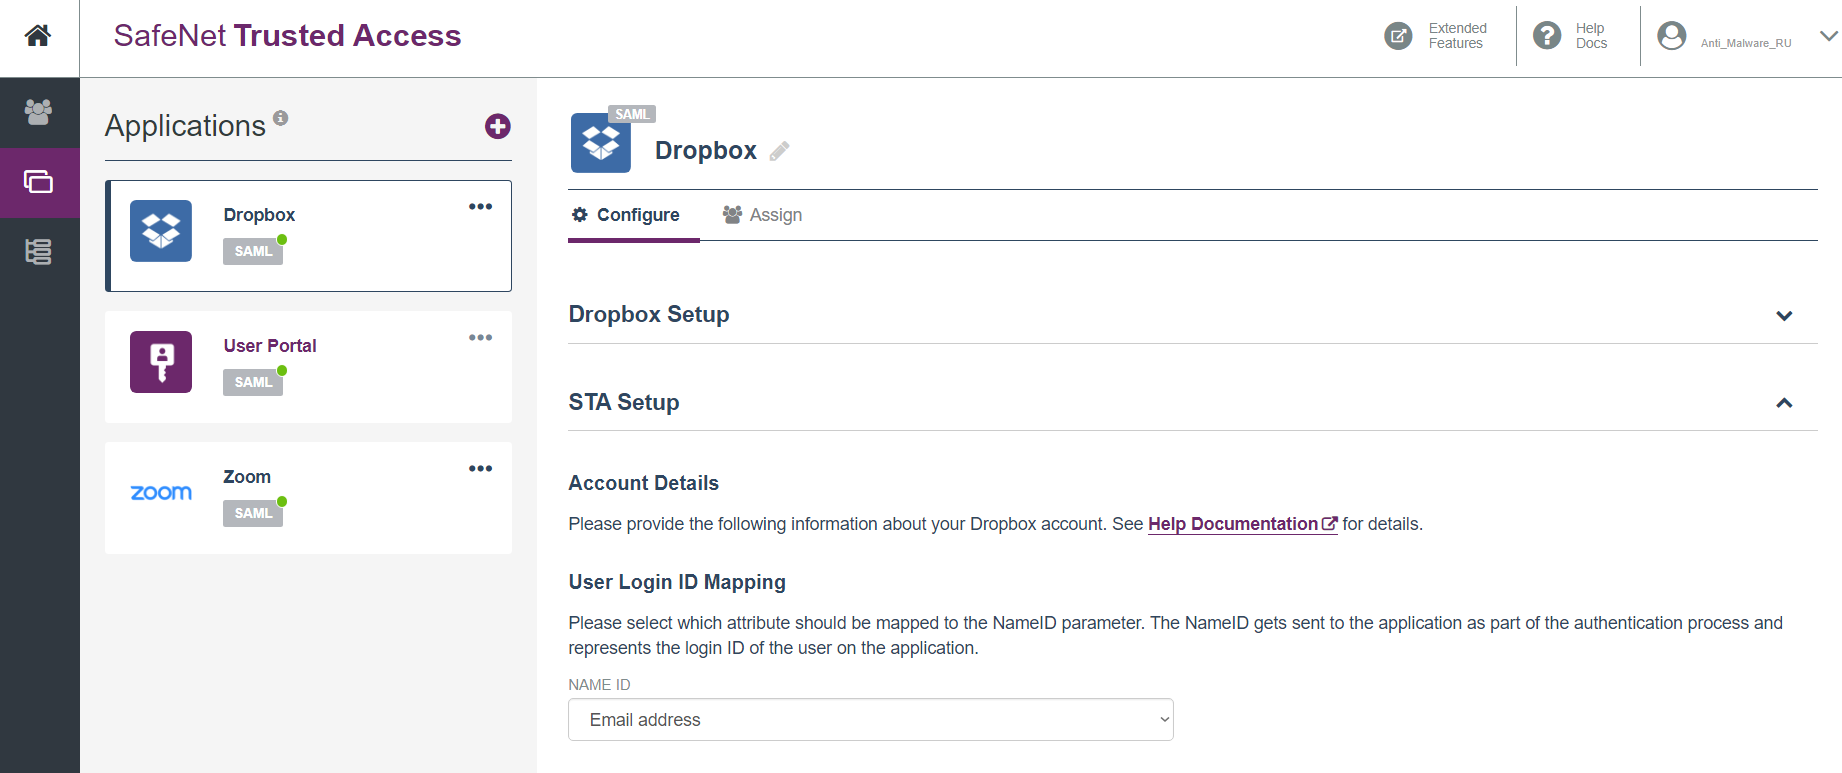Select the Zoom application name
This screenshot has width=1842, height=773.
[x=247, y=477]
